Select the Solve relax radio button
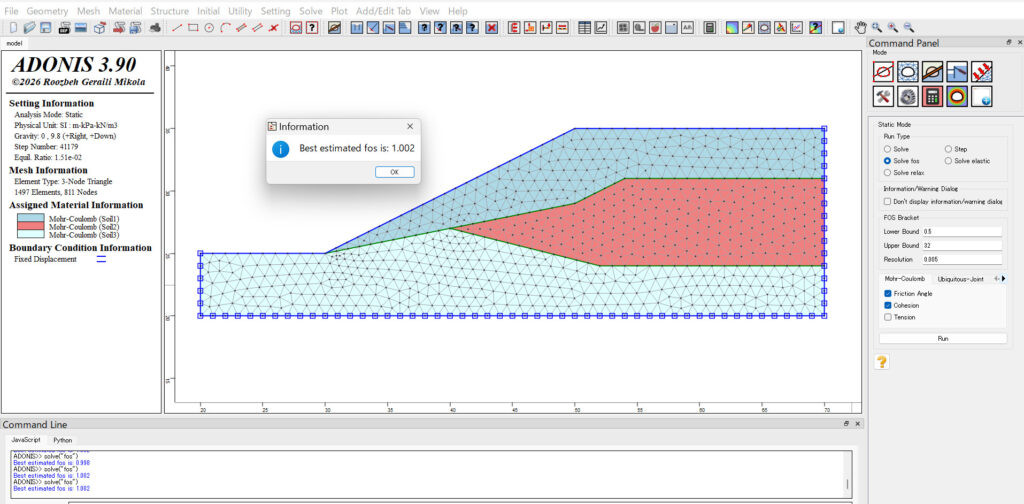This screenshot has height=504, width=1024. pyautogui.click(x=887, y=172)
